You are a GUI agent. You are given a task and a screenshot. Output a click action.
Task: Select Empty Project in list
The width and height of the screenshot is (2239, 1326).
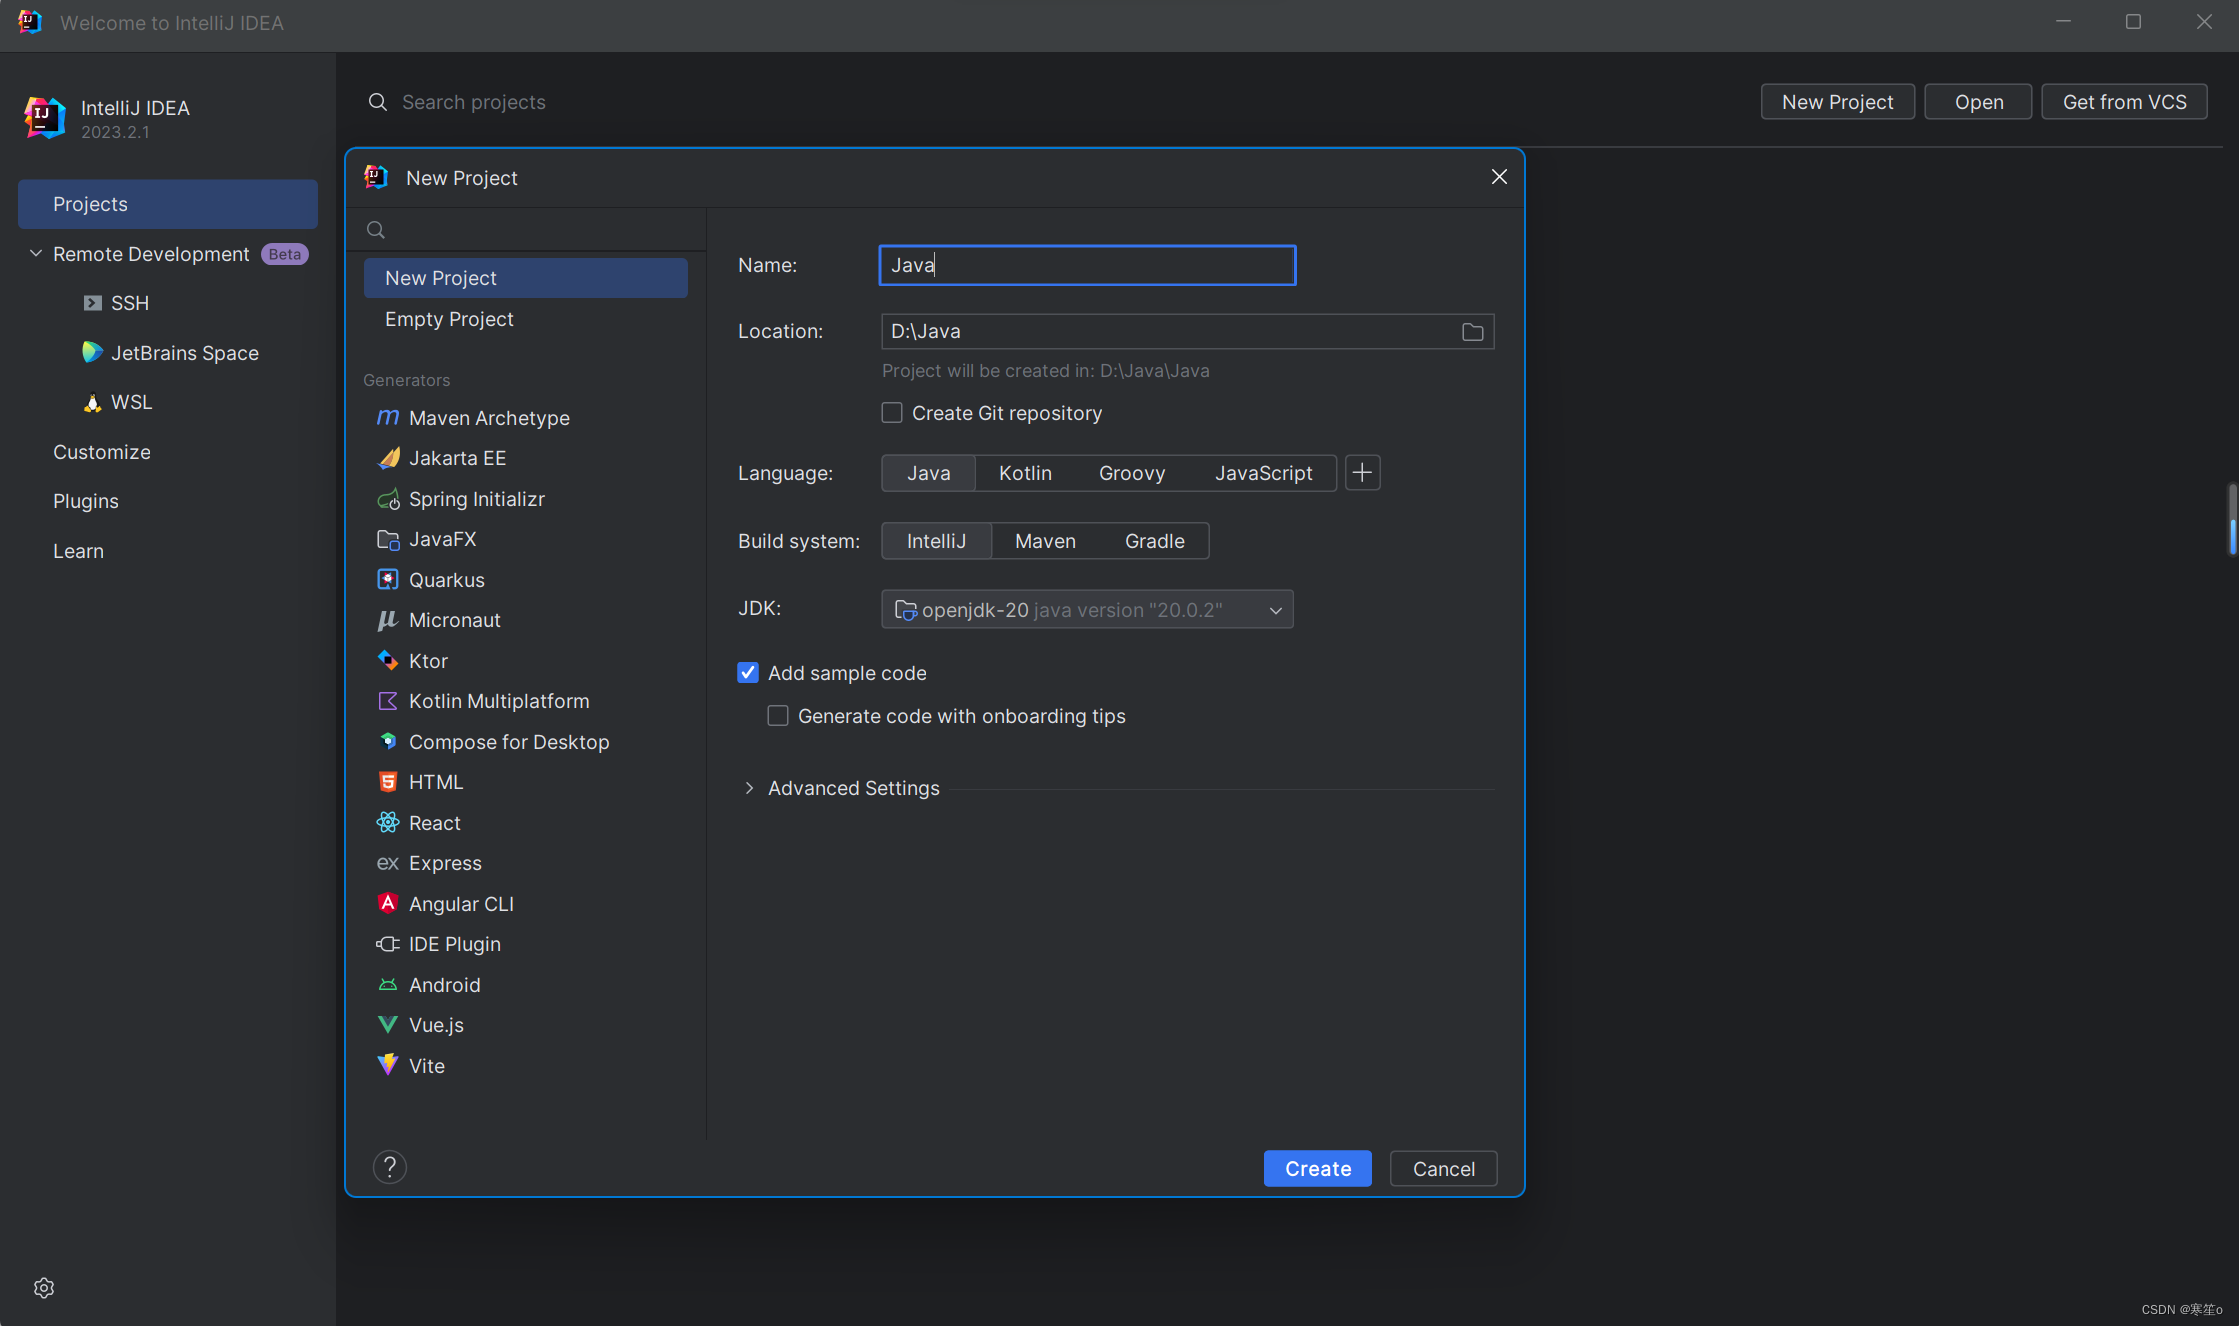(x=525, y=319)
